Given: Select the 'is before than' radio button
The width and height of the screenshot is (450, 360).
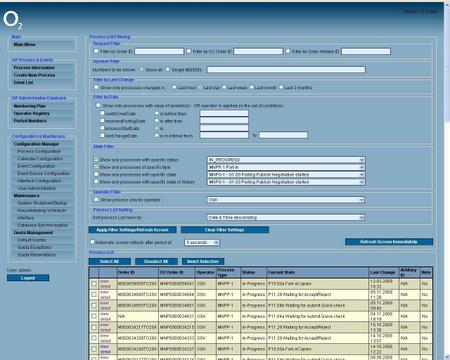Looking at the screenshot, I should click(157, 113).
